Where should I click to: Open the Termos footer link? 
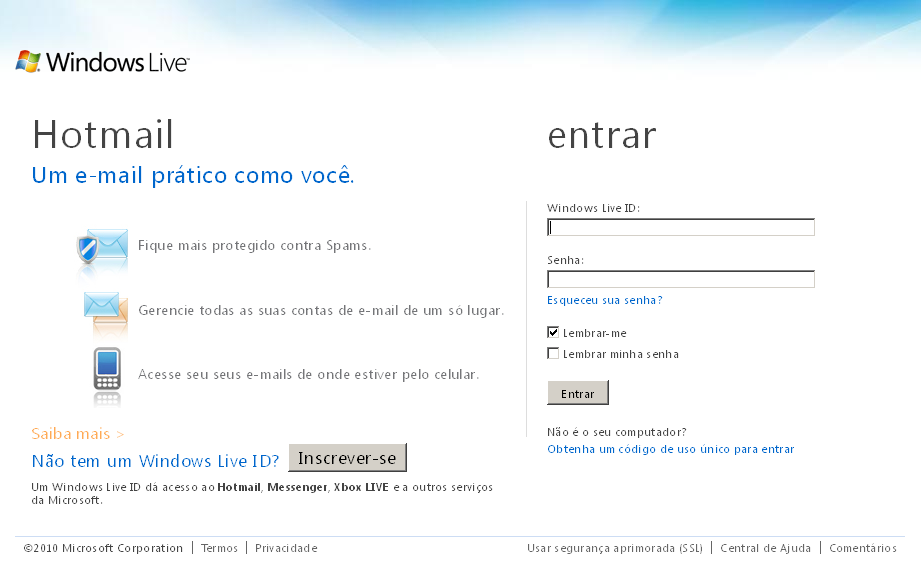tap(219, 548)
